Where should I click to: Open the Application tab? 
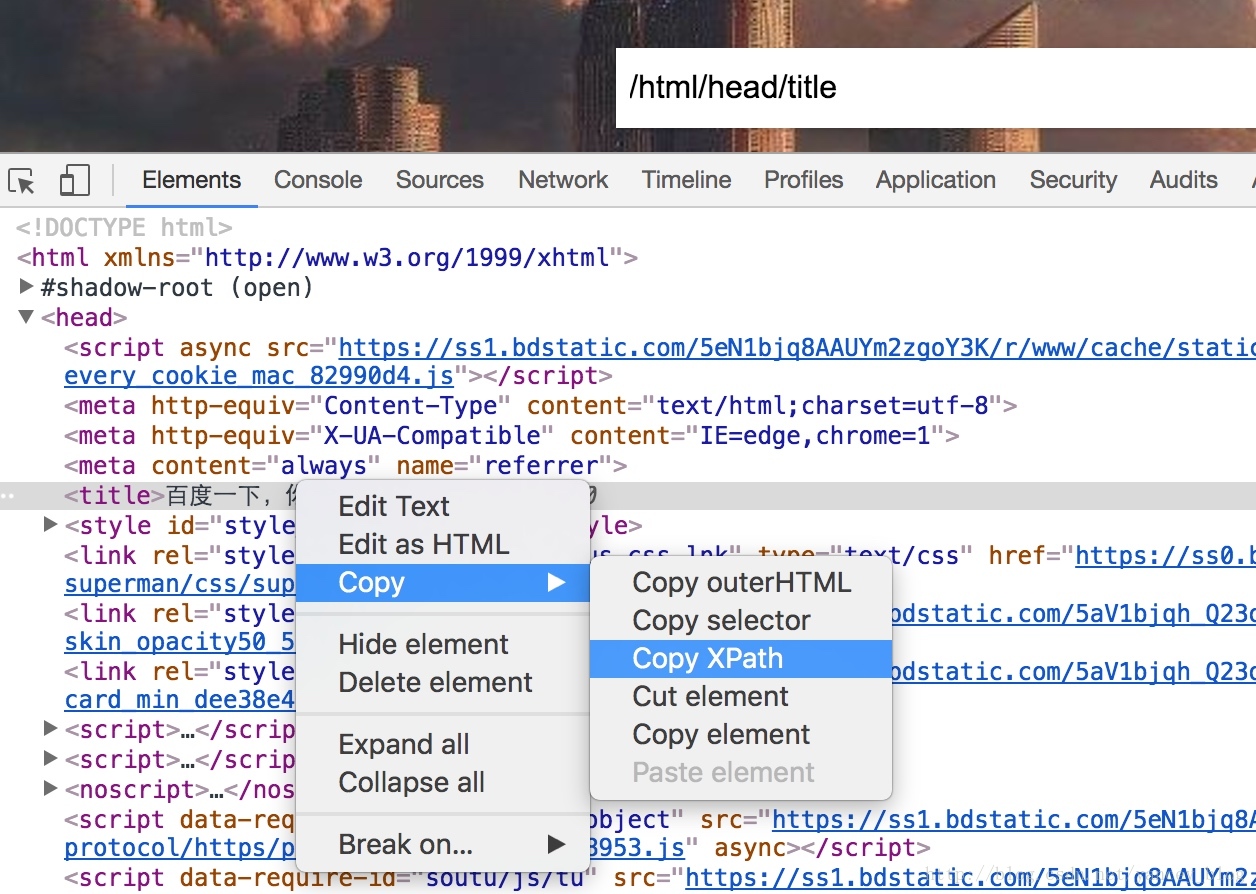936,180
